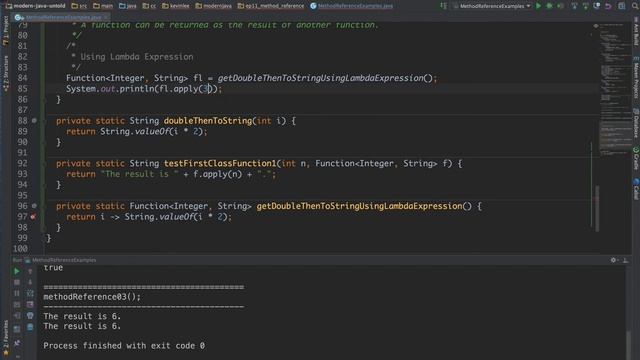The height and width of the screenshot is (360, 640).
Task: Click the up-arrow stack trace icon in Run panel
Action: (30, 271)
